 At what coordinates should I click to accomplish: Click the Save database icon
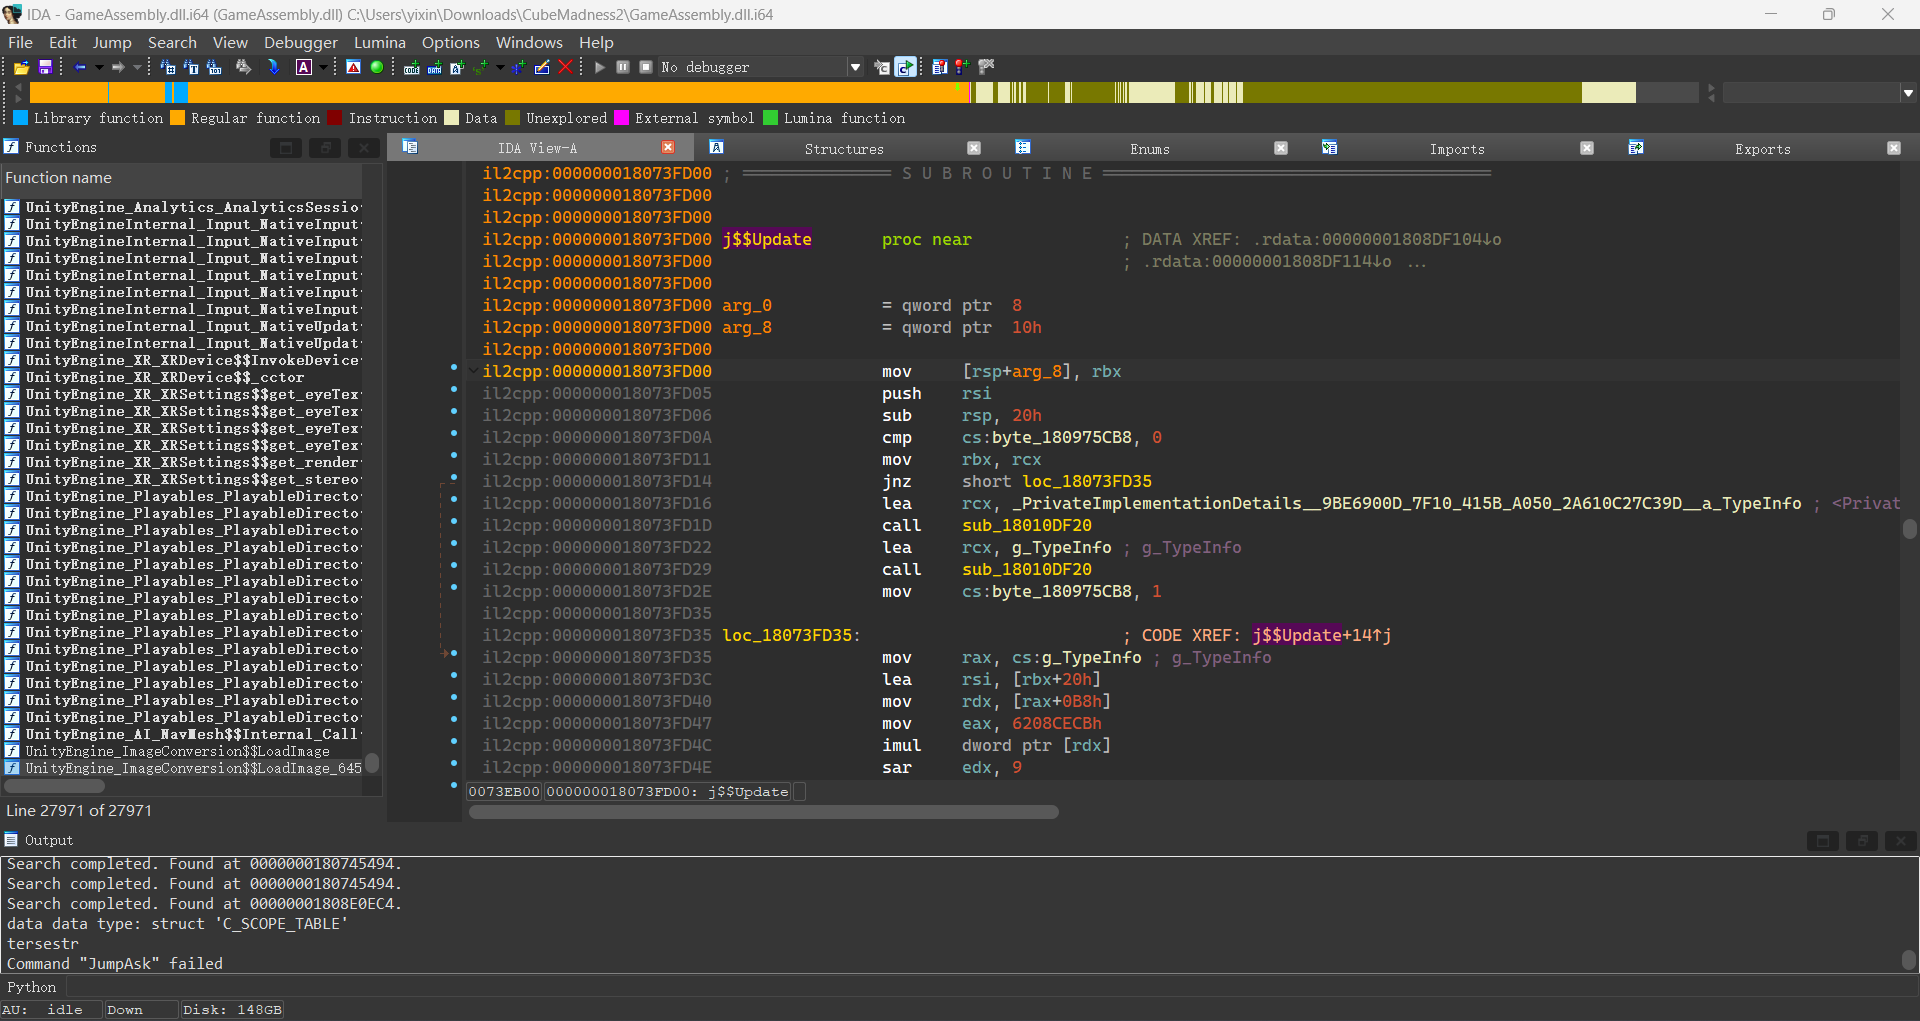click(x=45, y=67)
